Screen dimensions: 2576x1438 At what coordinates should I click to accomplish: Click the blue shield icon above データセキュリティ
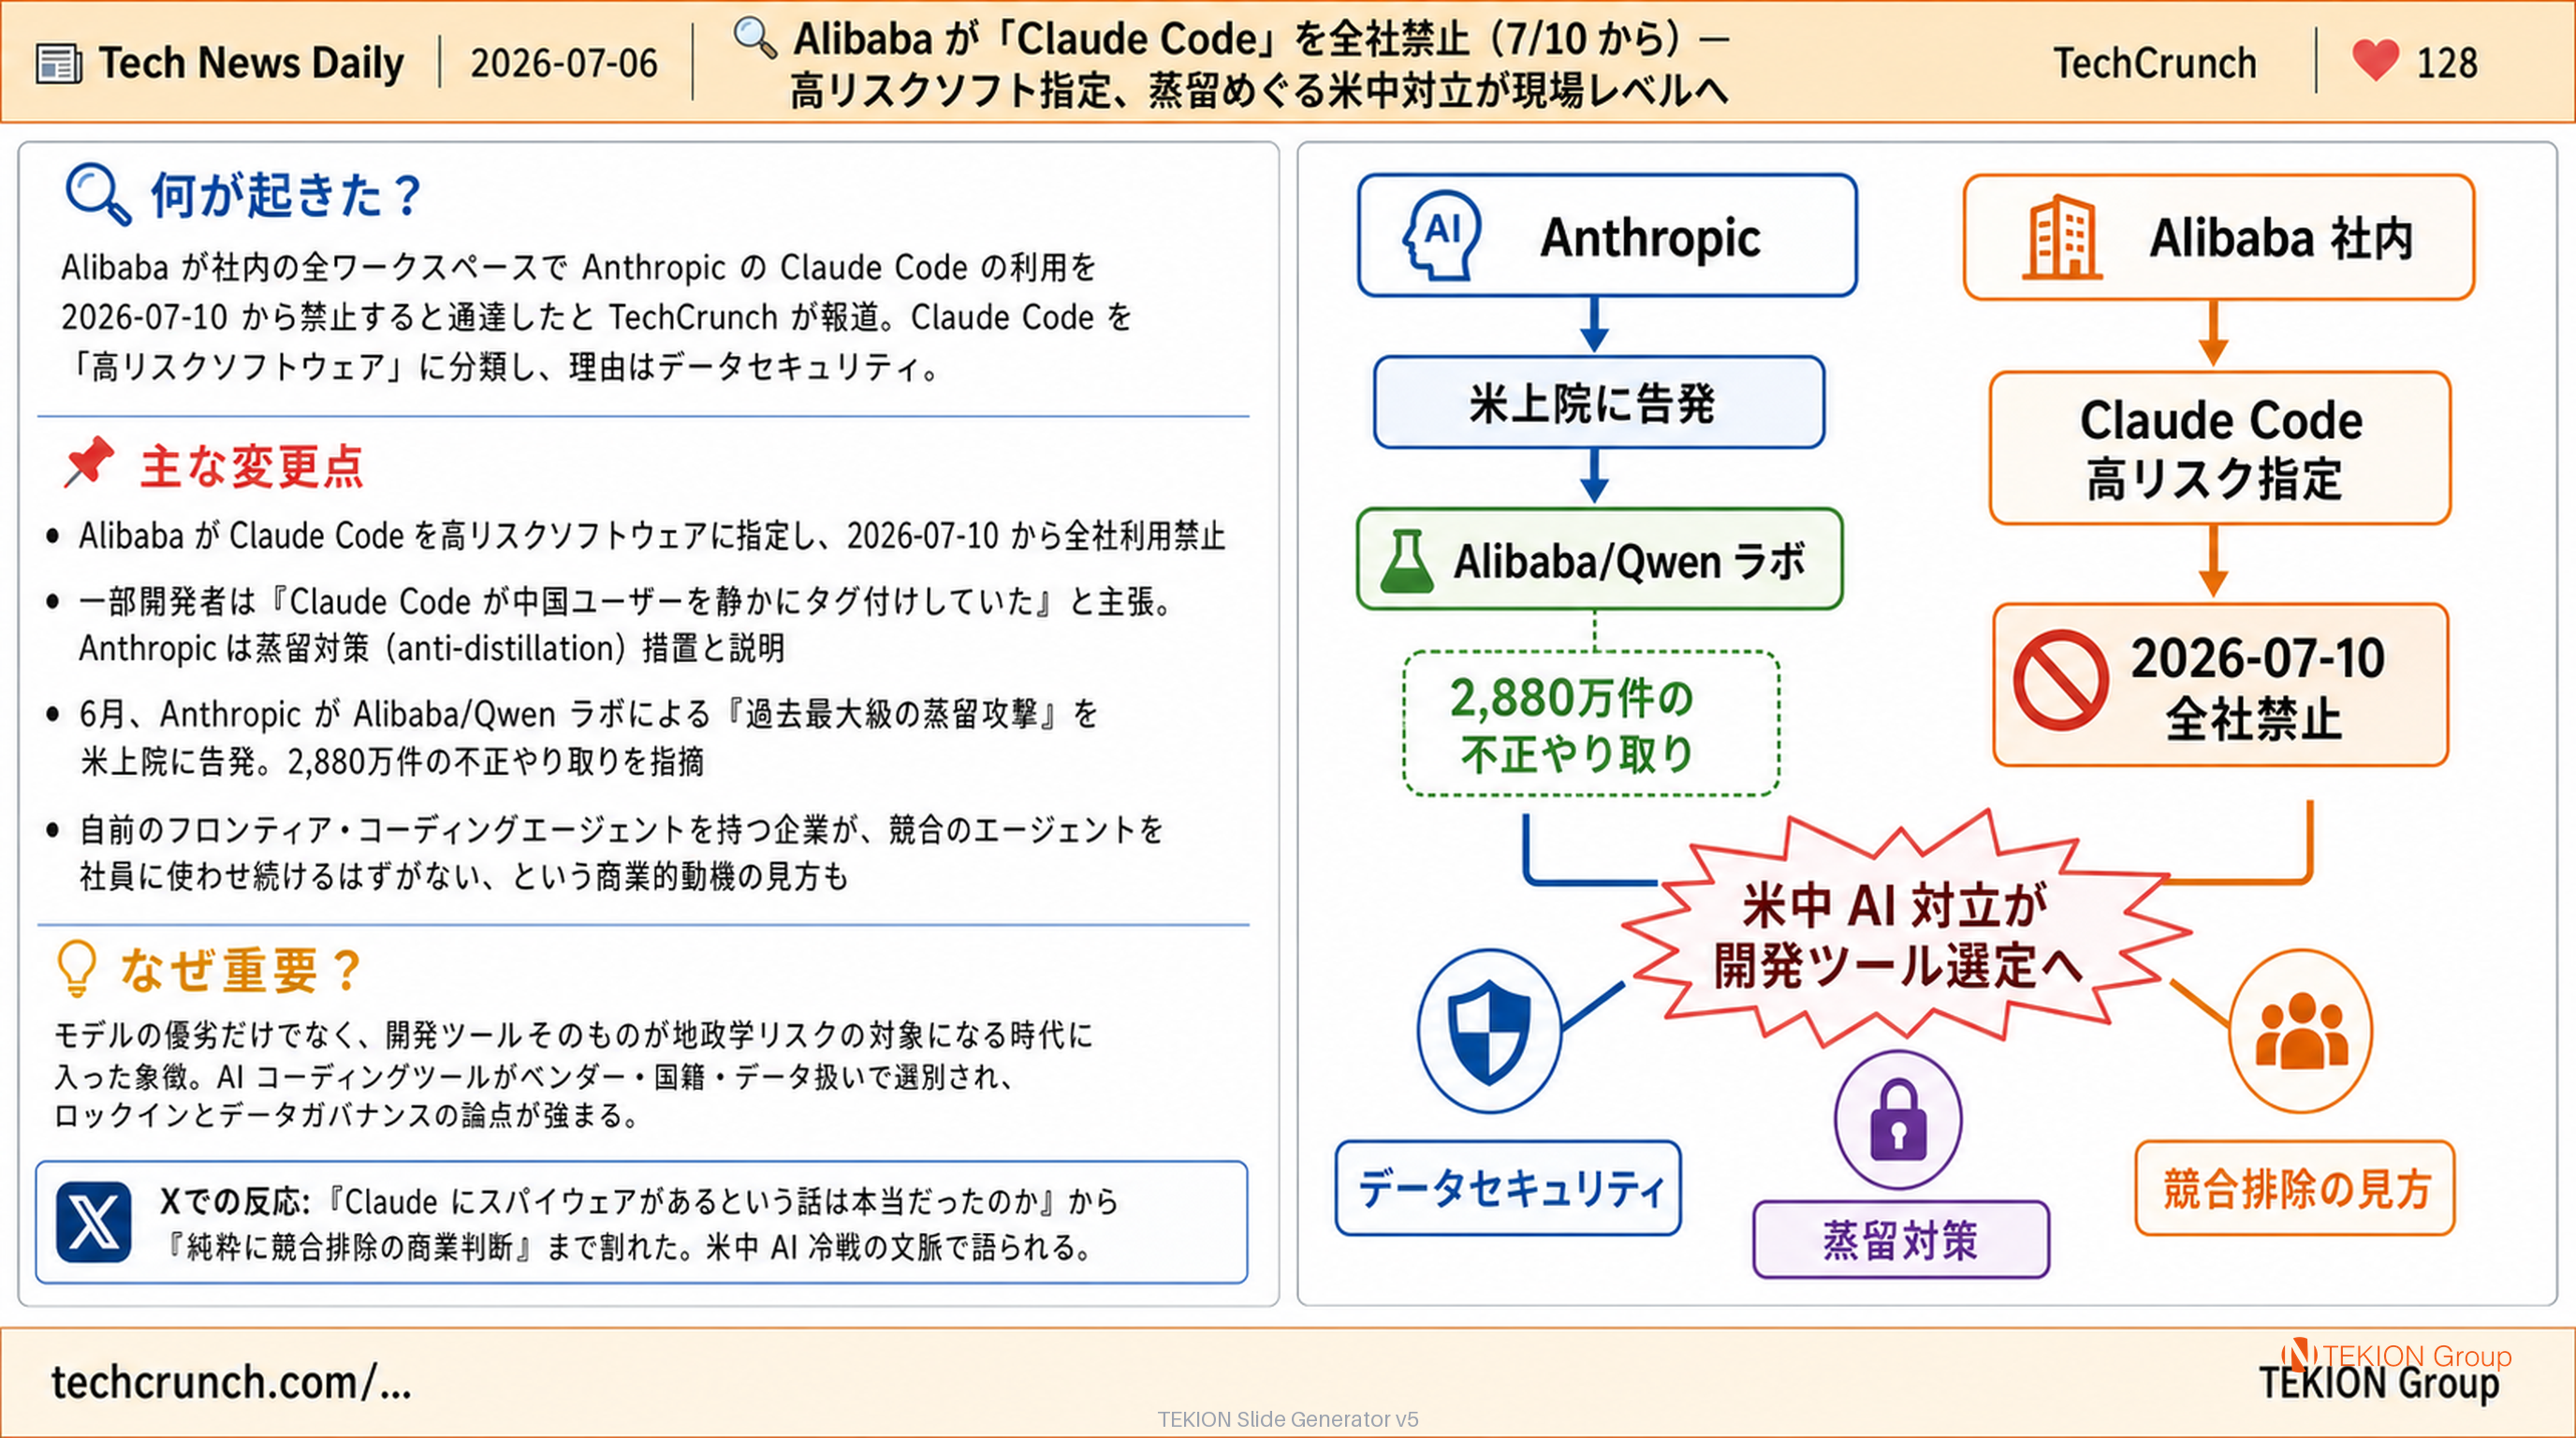point(1489,1030)
